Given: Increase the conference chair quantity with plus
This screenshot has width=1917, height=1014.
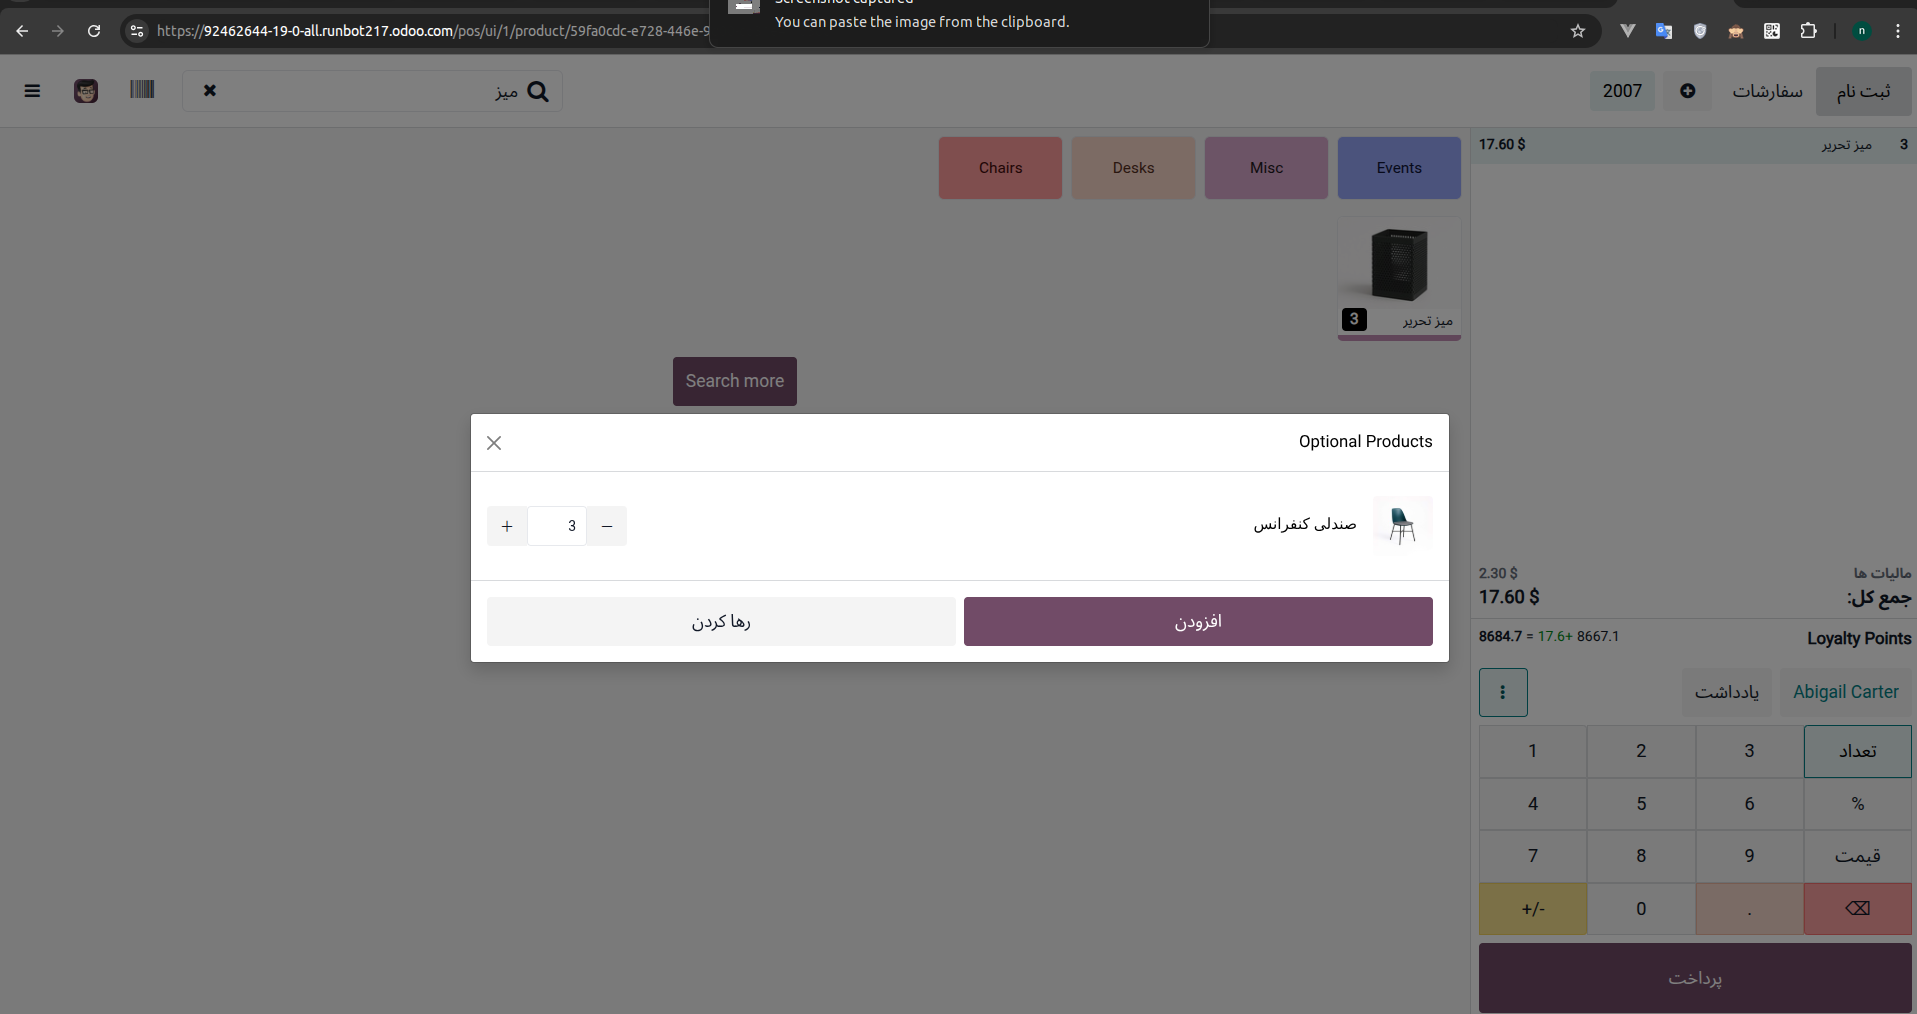Looking at the screenshot, I should pos(507,526).
